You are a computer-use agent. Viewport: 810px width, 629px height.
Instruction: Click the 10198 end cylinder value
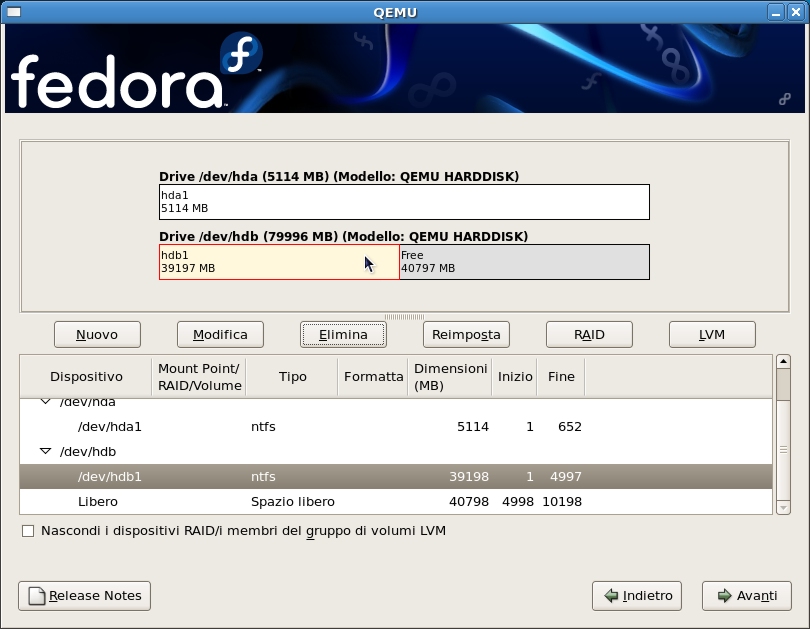click(x=562, y=501)
